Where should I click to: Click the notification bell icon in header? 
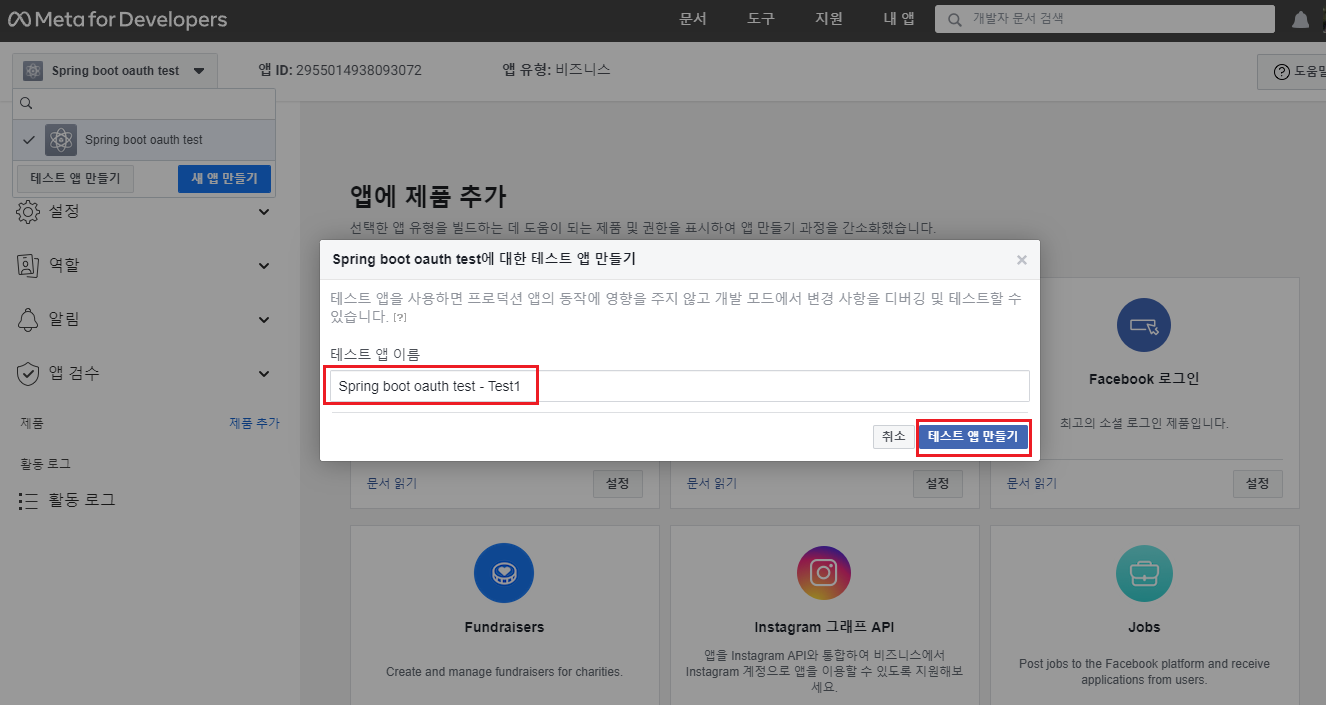click(x=1300, y=19)
